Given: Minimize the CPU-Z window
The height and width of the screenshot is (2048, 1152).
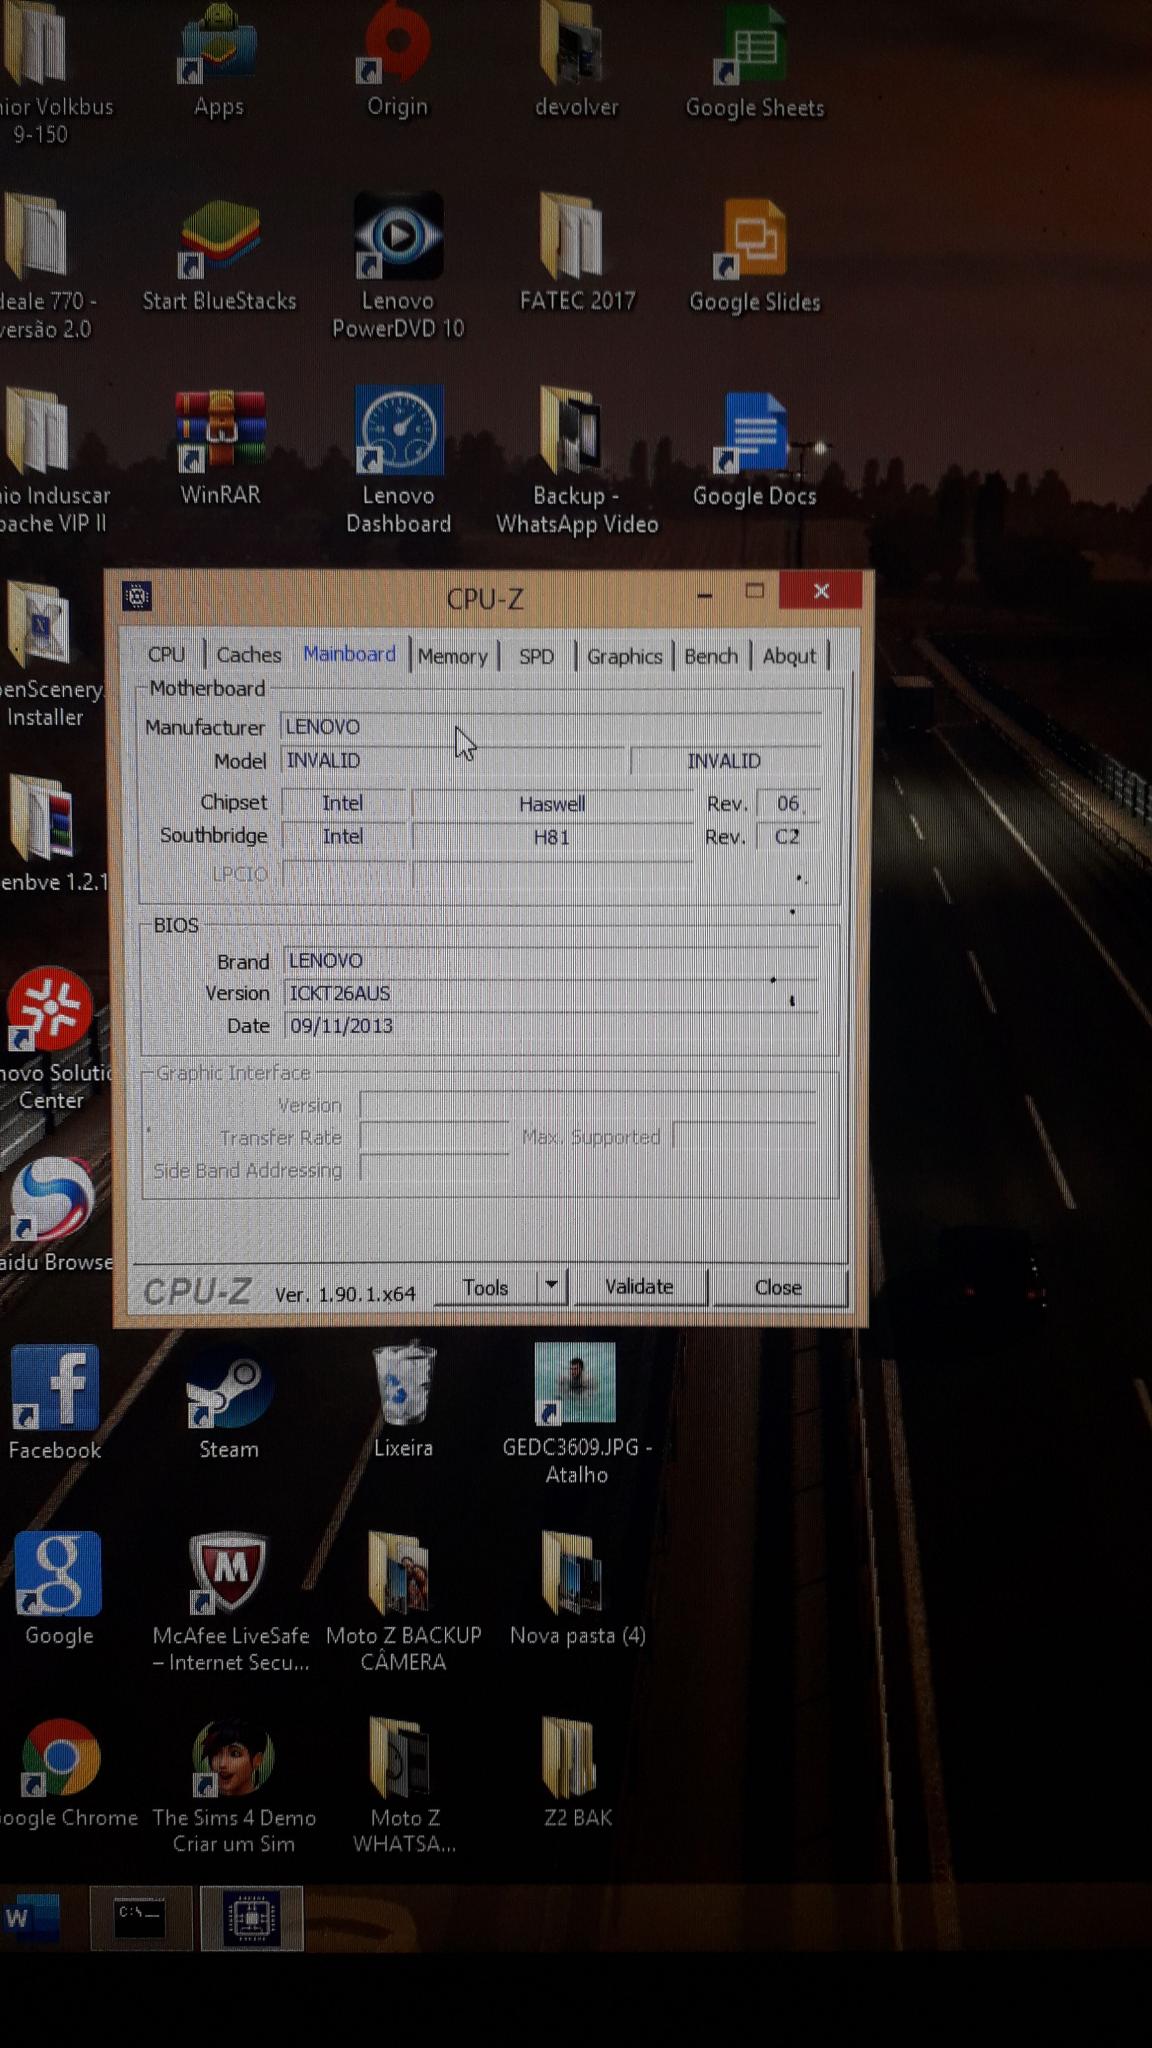Looking at the screenshot, I should click(705, 595).
